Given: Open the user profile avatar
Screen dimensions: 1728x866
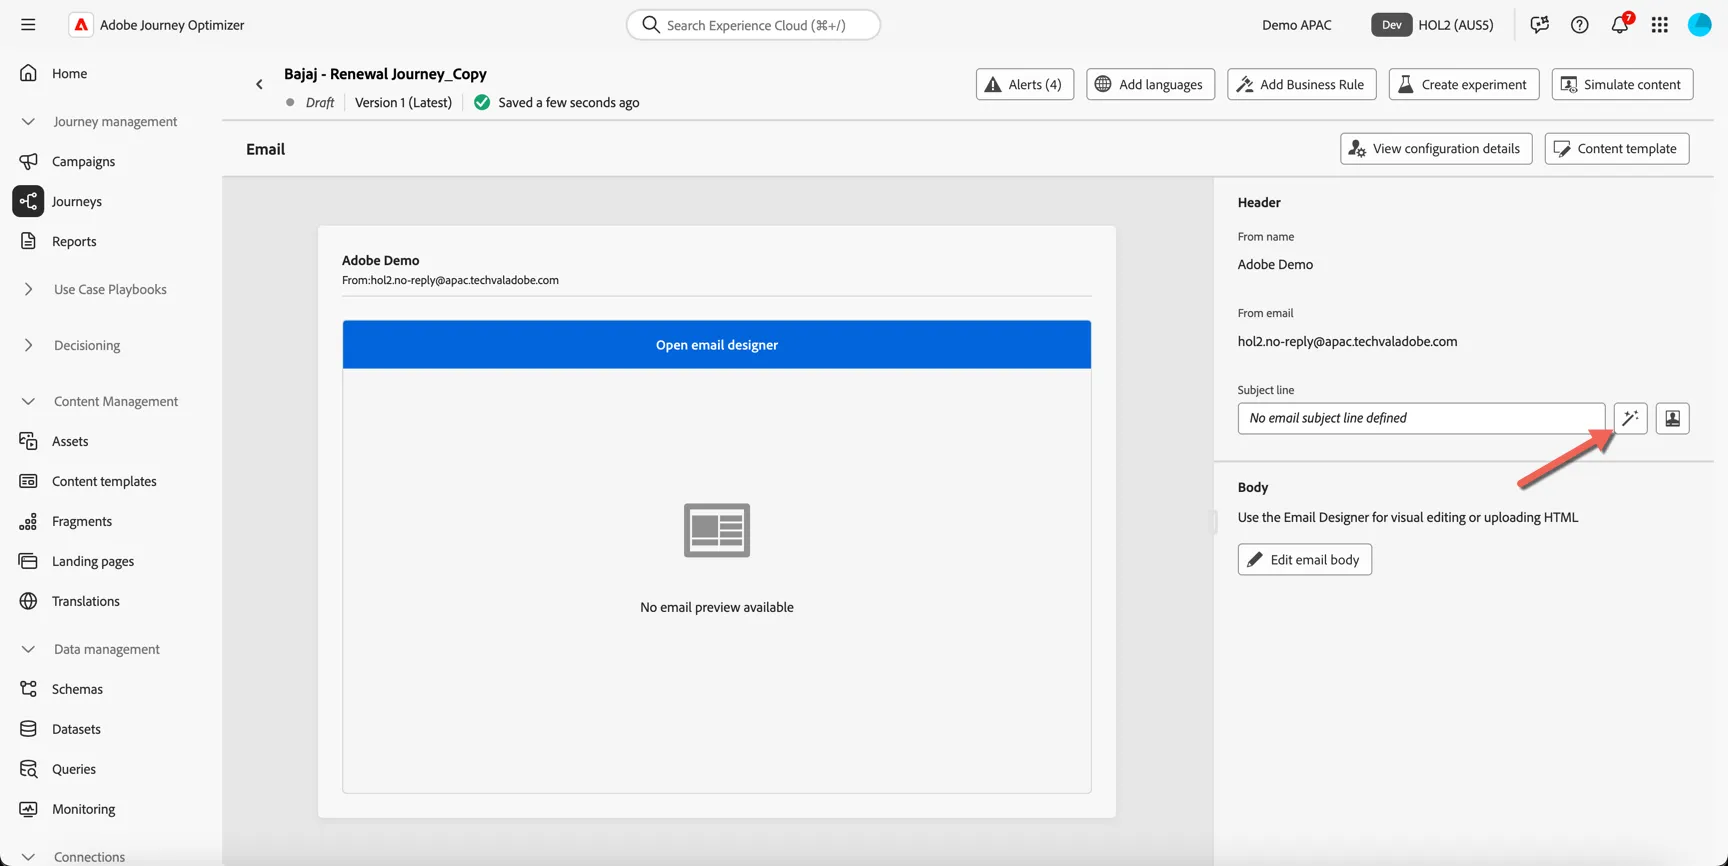Looking at the screenshot, I should 1699,25.
